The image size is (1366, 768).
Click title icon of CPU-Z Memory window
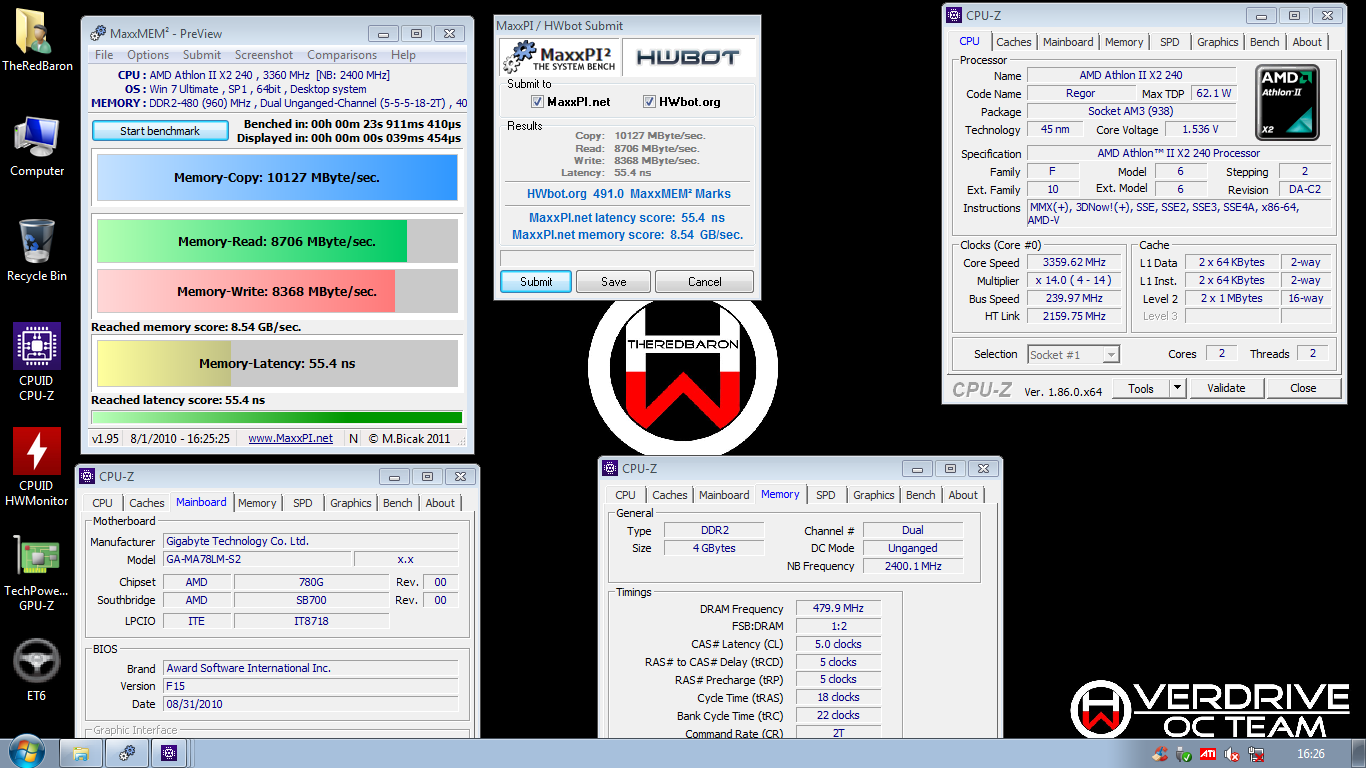coord(610,468)
